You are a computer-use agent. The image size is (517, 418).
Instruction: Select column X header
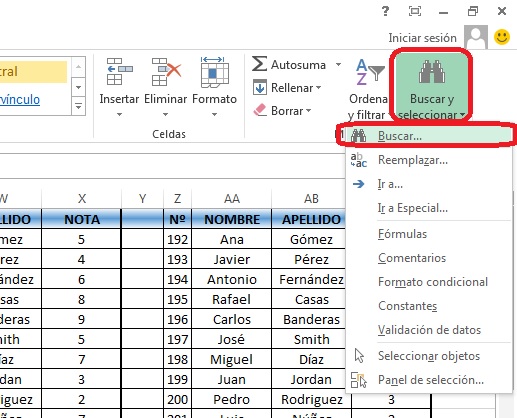[x=82, y=199]
